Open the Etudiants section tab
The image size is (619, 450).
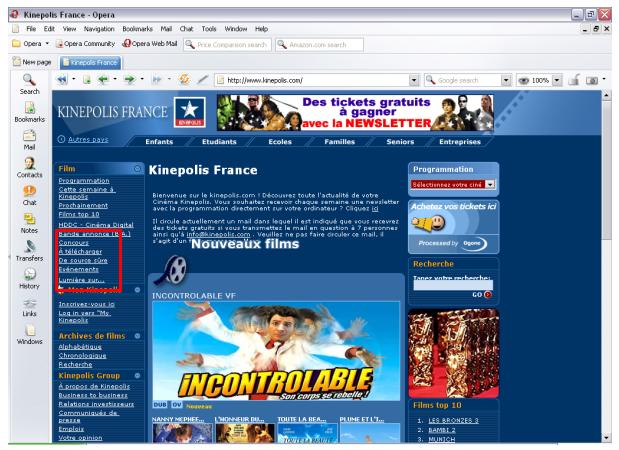219,142
